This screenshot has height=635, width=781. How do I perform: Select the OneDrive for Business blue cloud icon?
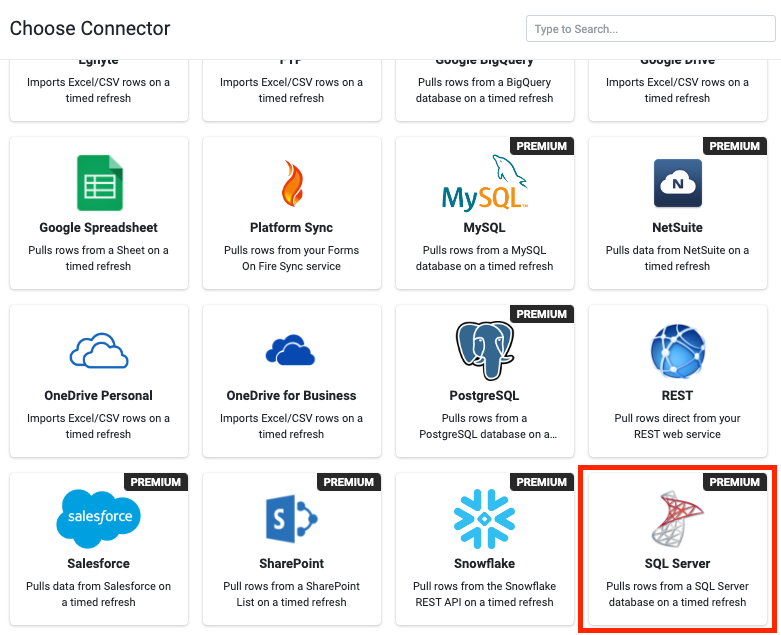coord(290,350)
